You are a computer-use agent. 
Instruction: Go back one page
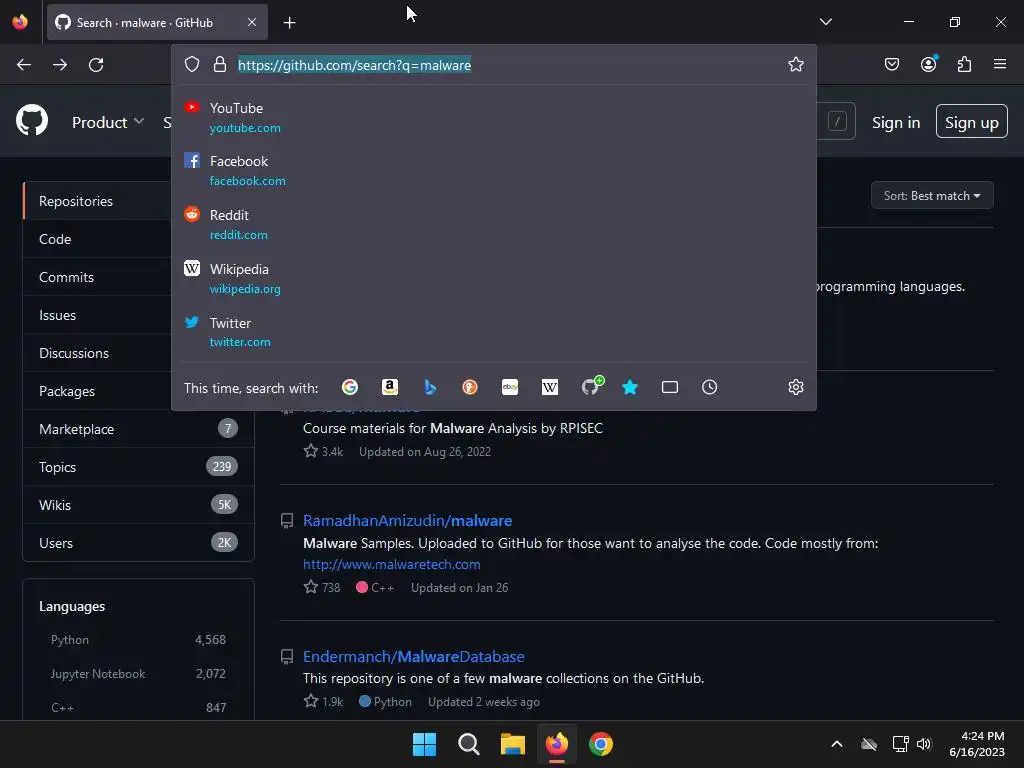pyautogui.click(x=24, y=65)
